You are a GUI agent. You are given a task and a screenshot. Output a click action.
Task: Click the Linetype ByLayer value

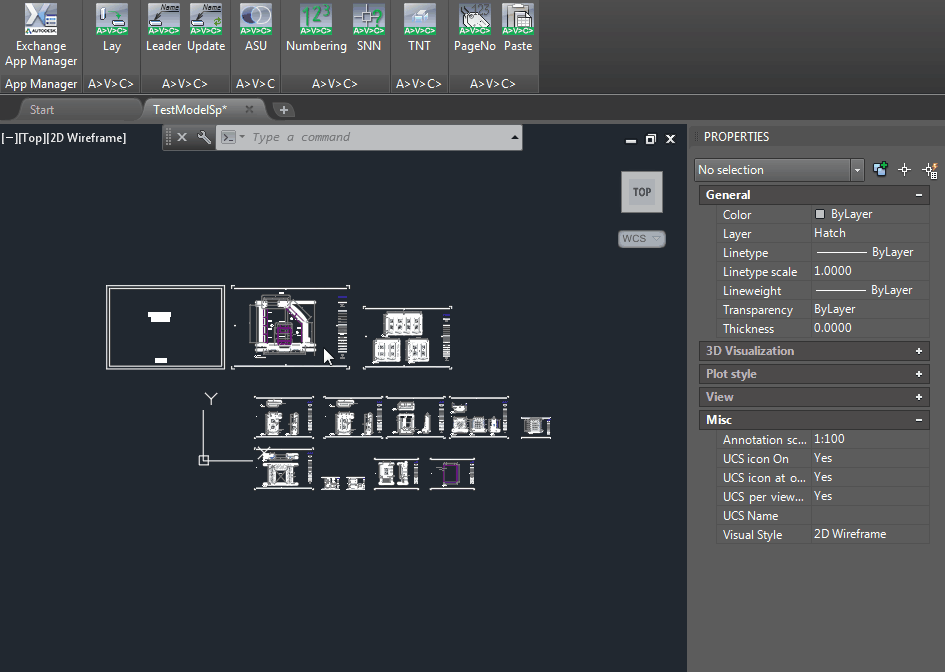(x=870, y=253)
